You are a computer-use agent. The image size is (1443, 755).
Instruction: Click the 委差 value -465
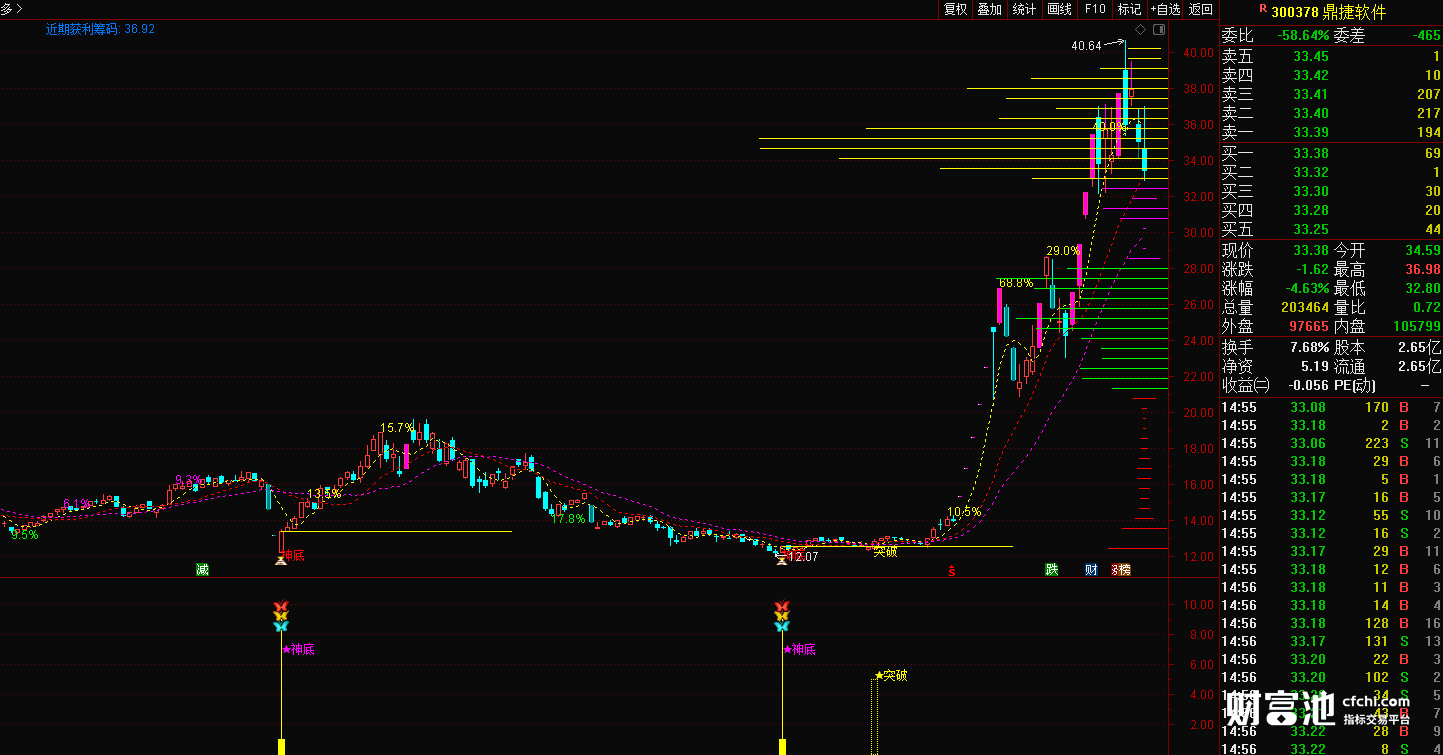[1426, 35]
